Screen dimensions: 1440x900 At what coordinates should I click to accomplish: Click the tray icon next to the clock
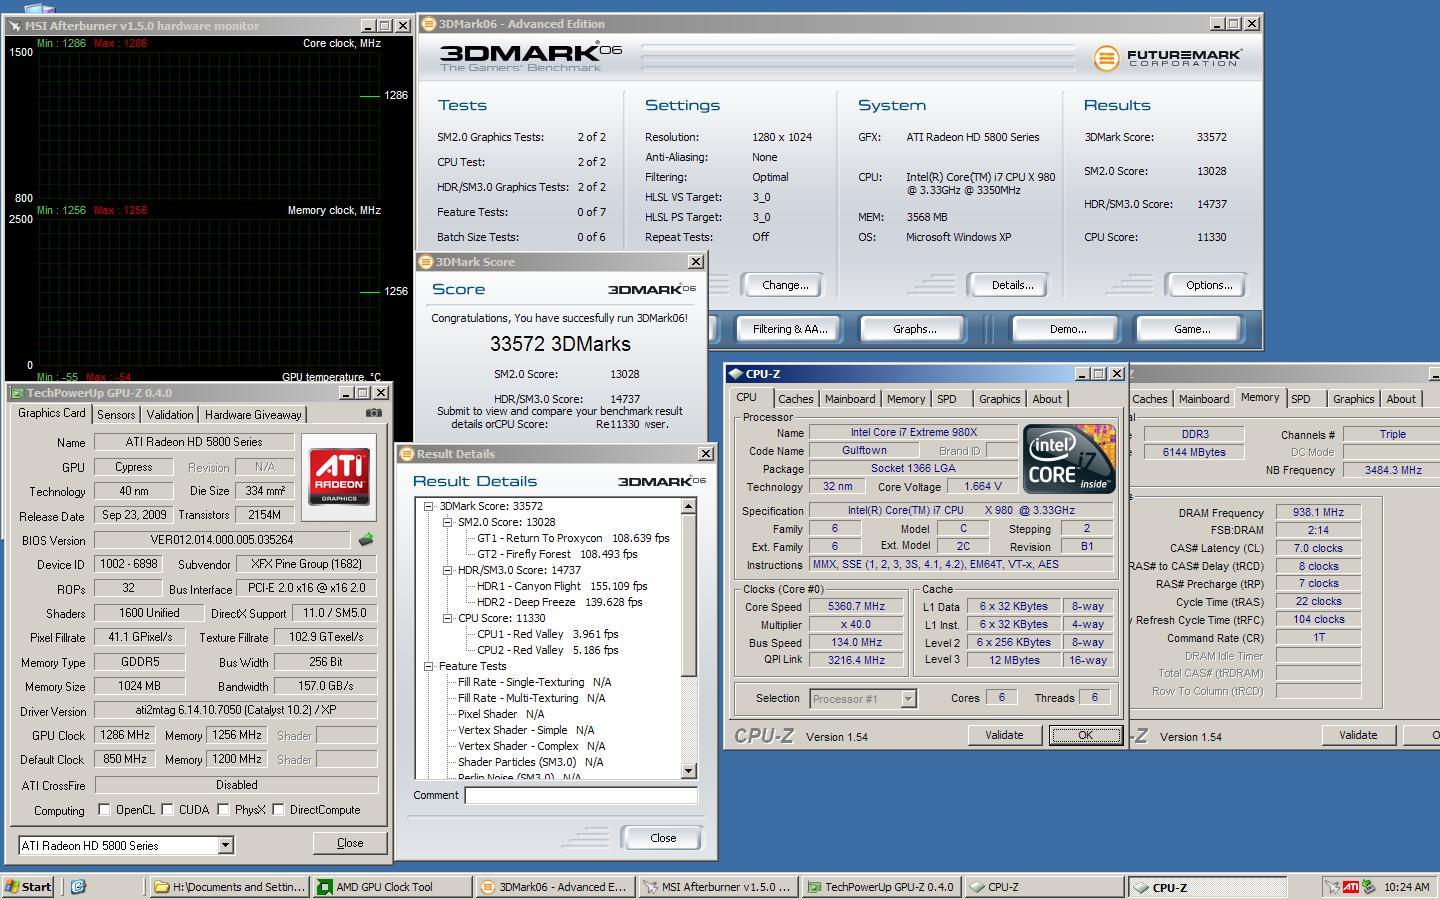point(1368,886)
